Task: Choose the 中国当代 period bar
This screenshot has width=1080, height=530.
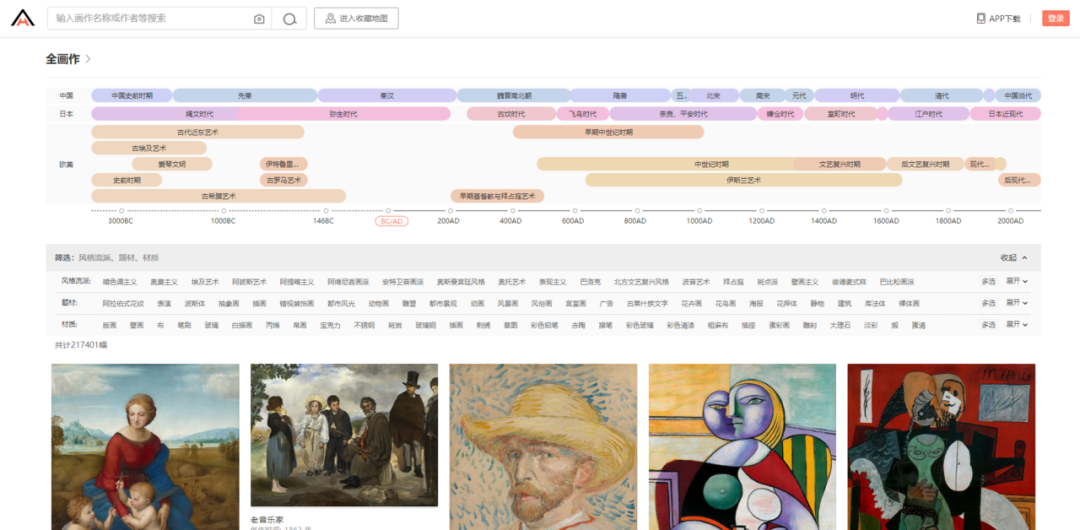Action: pos(1018,95)
